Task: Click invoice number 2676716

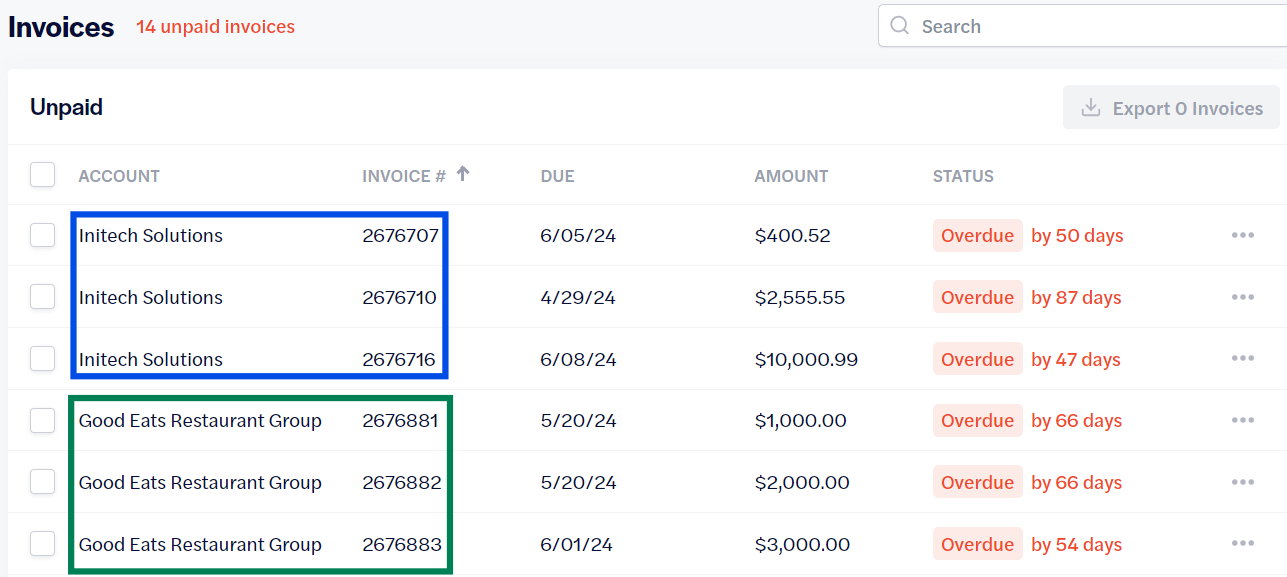Action: (x=400, y=360)
